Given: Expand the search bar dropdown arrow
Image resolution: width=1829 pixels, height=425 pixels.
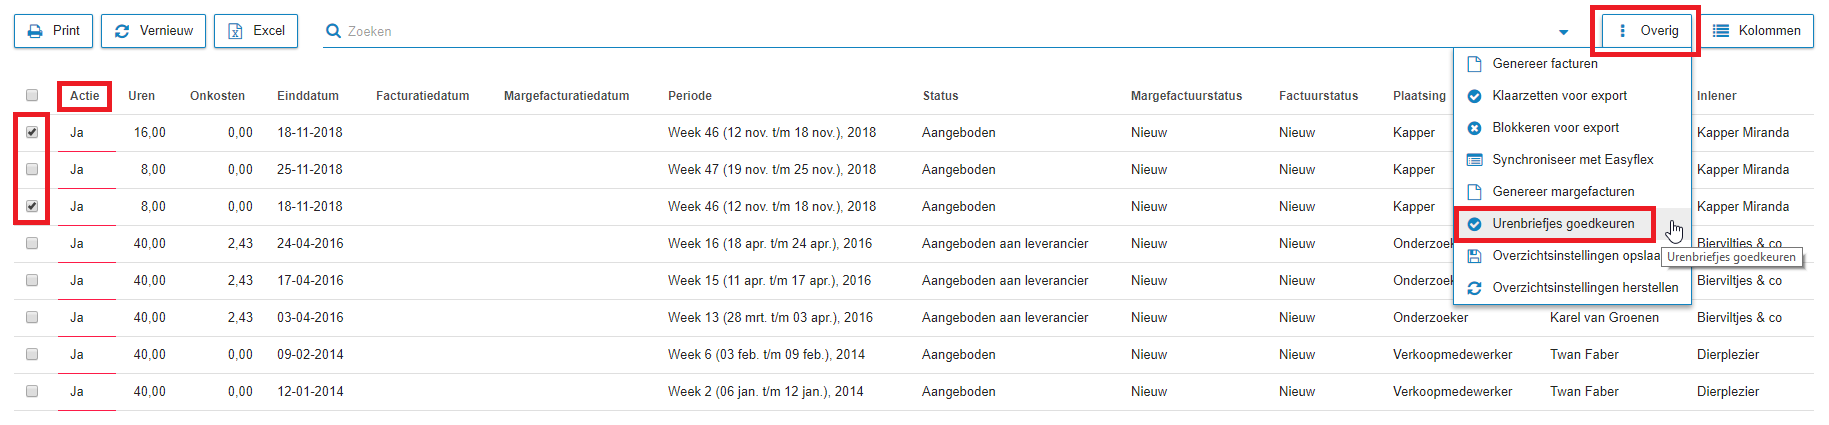Looking at the screenshot, I should 1564,32.
